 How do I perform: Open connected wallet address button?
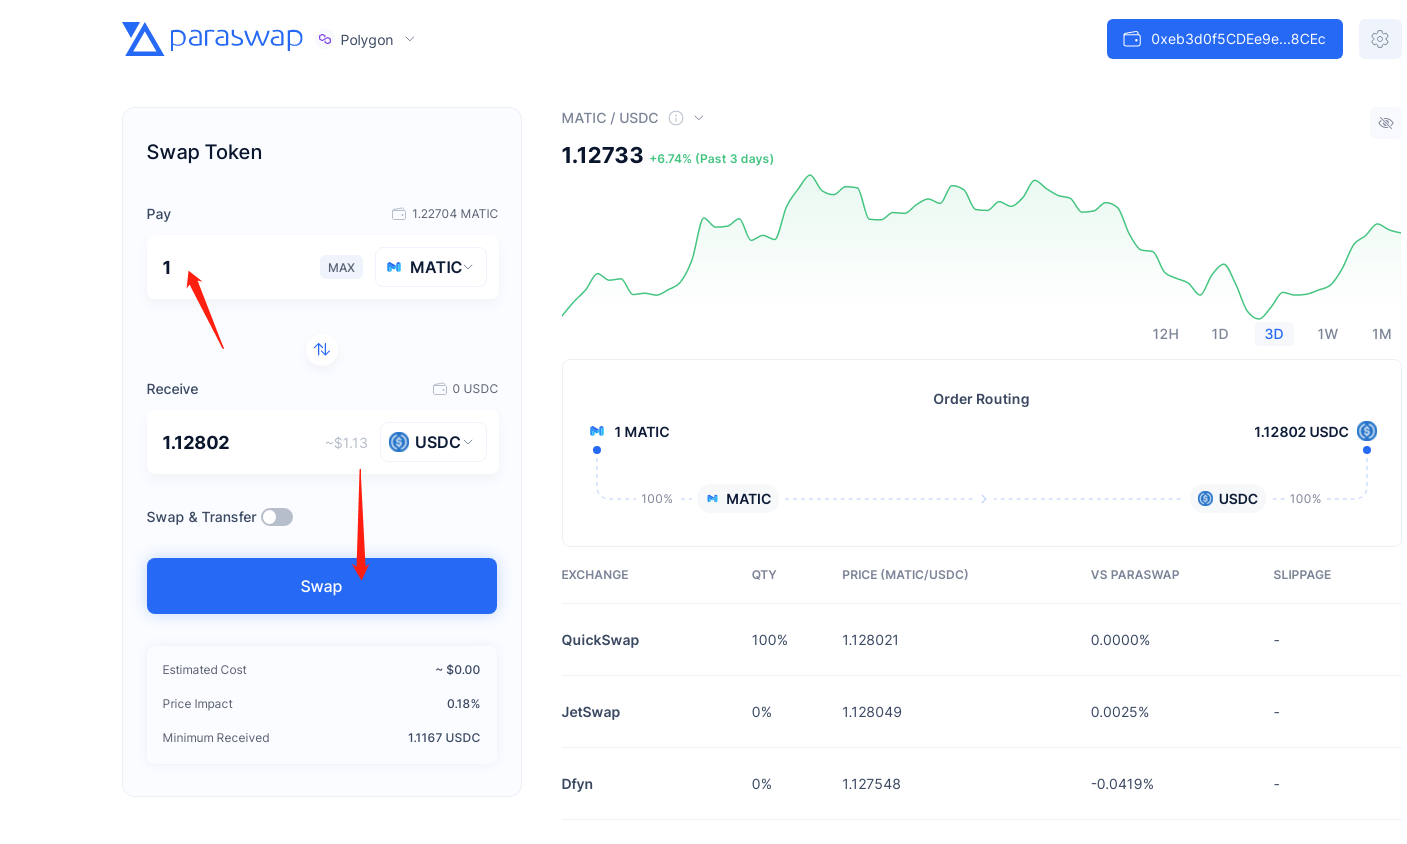click(x=1224, y=39)
